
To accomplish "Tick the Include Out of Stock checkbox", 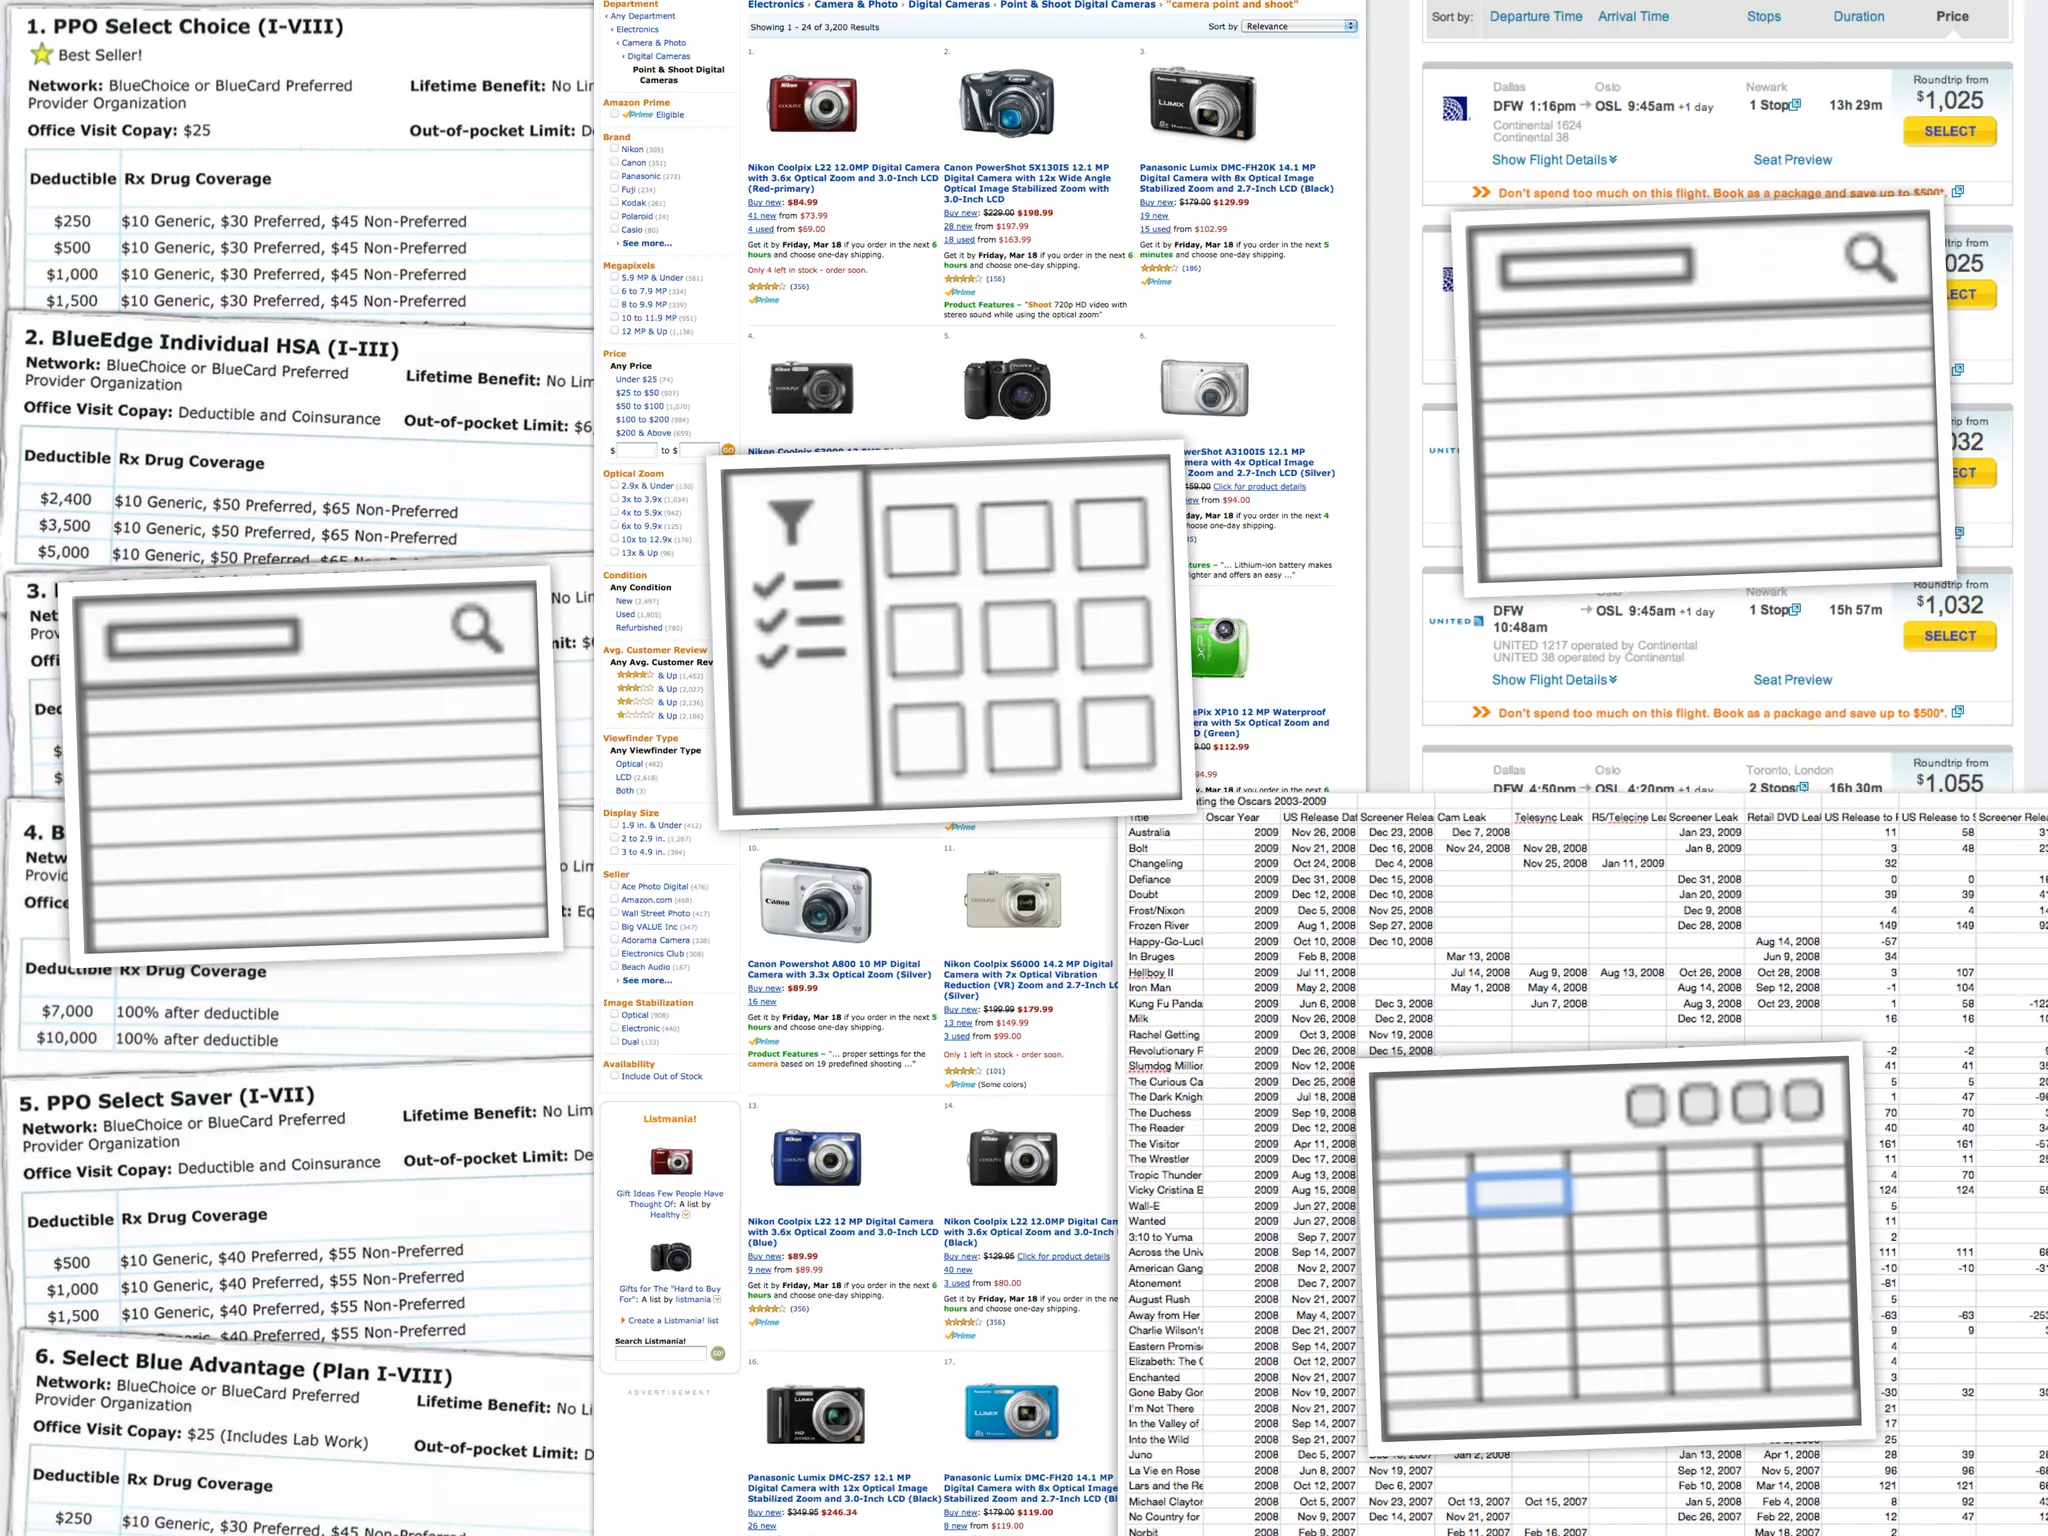I will pyautogui.click(x=614, y=1076).
